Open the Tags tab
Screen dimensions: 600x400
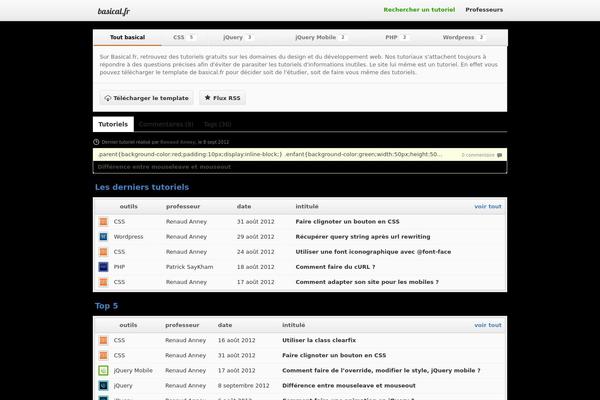click(217, 124)
